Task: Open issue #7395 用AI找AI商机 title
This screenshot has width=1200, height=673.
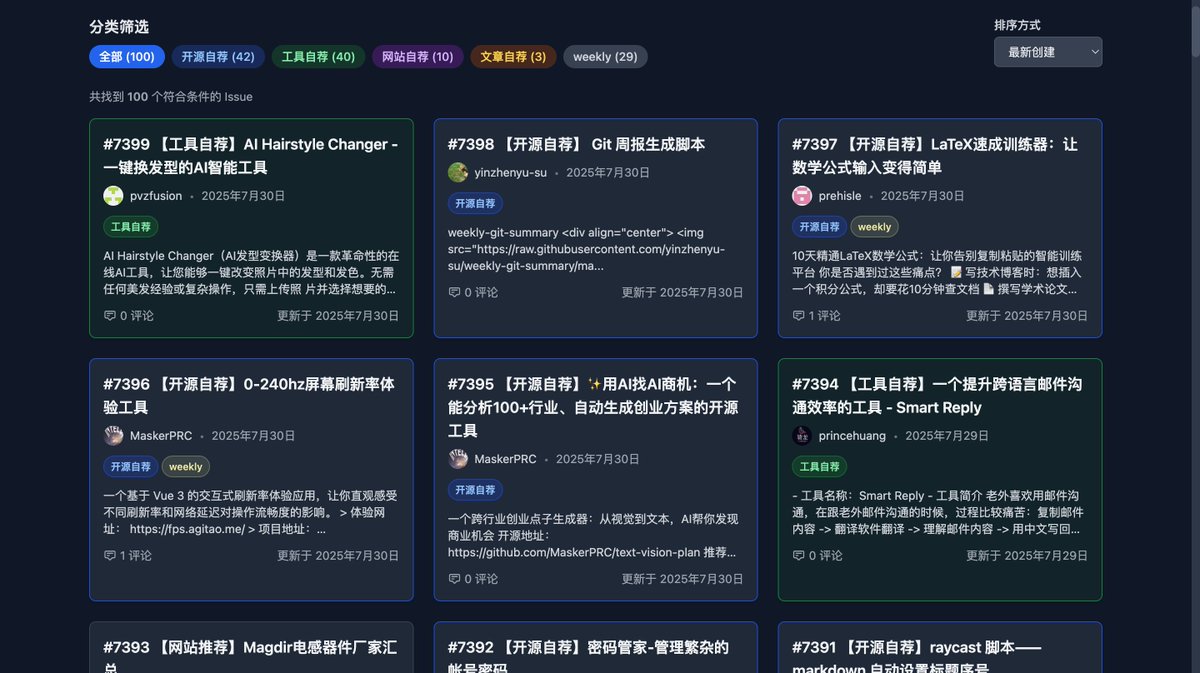Action: point(593,407)
